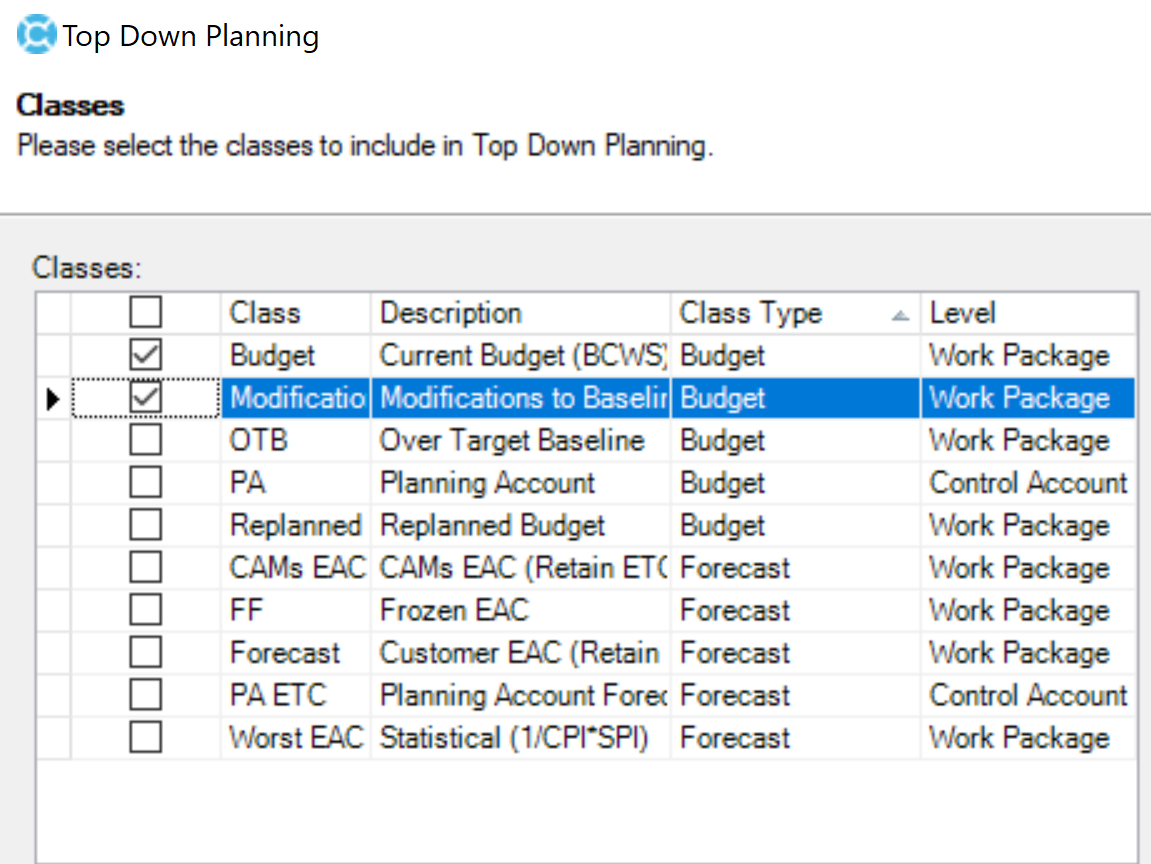This screenshot has height=864, width=1151.
Task: Click the "Frozen EAC" description cell
Action: [520, 611]
